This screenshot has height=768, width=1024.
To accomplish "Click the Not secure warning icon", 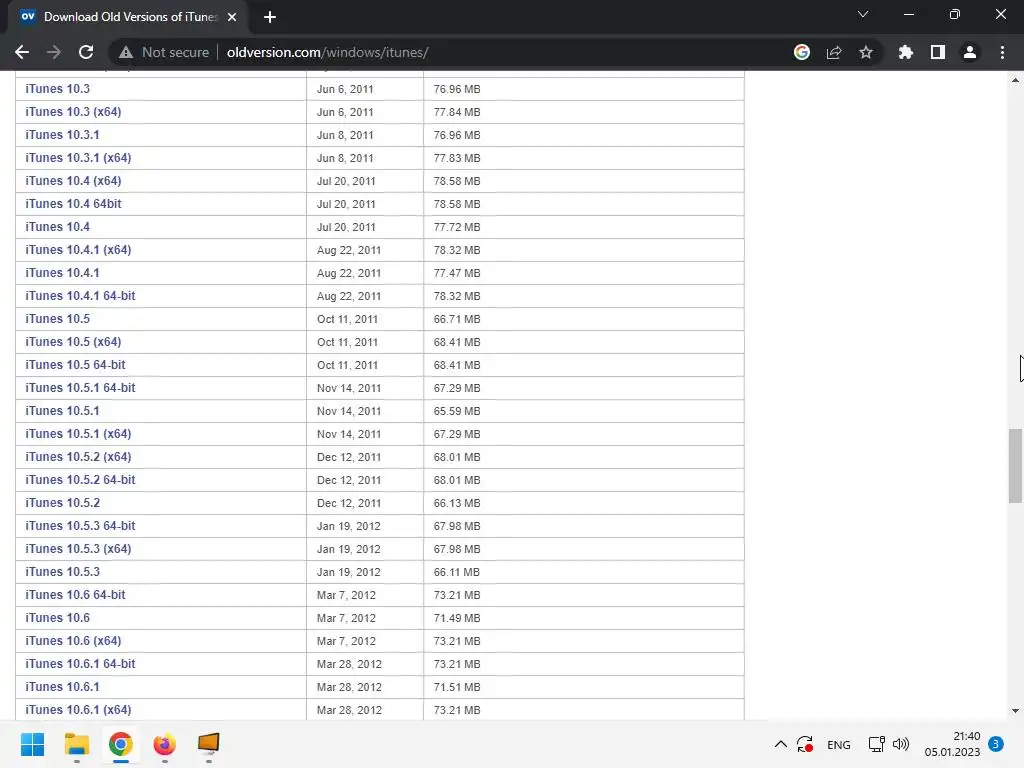I will click(125, 52).
